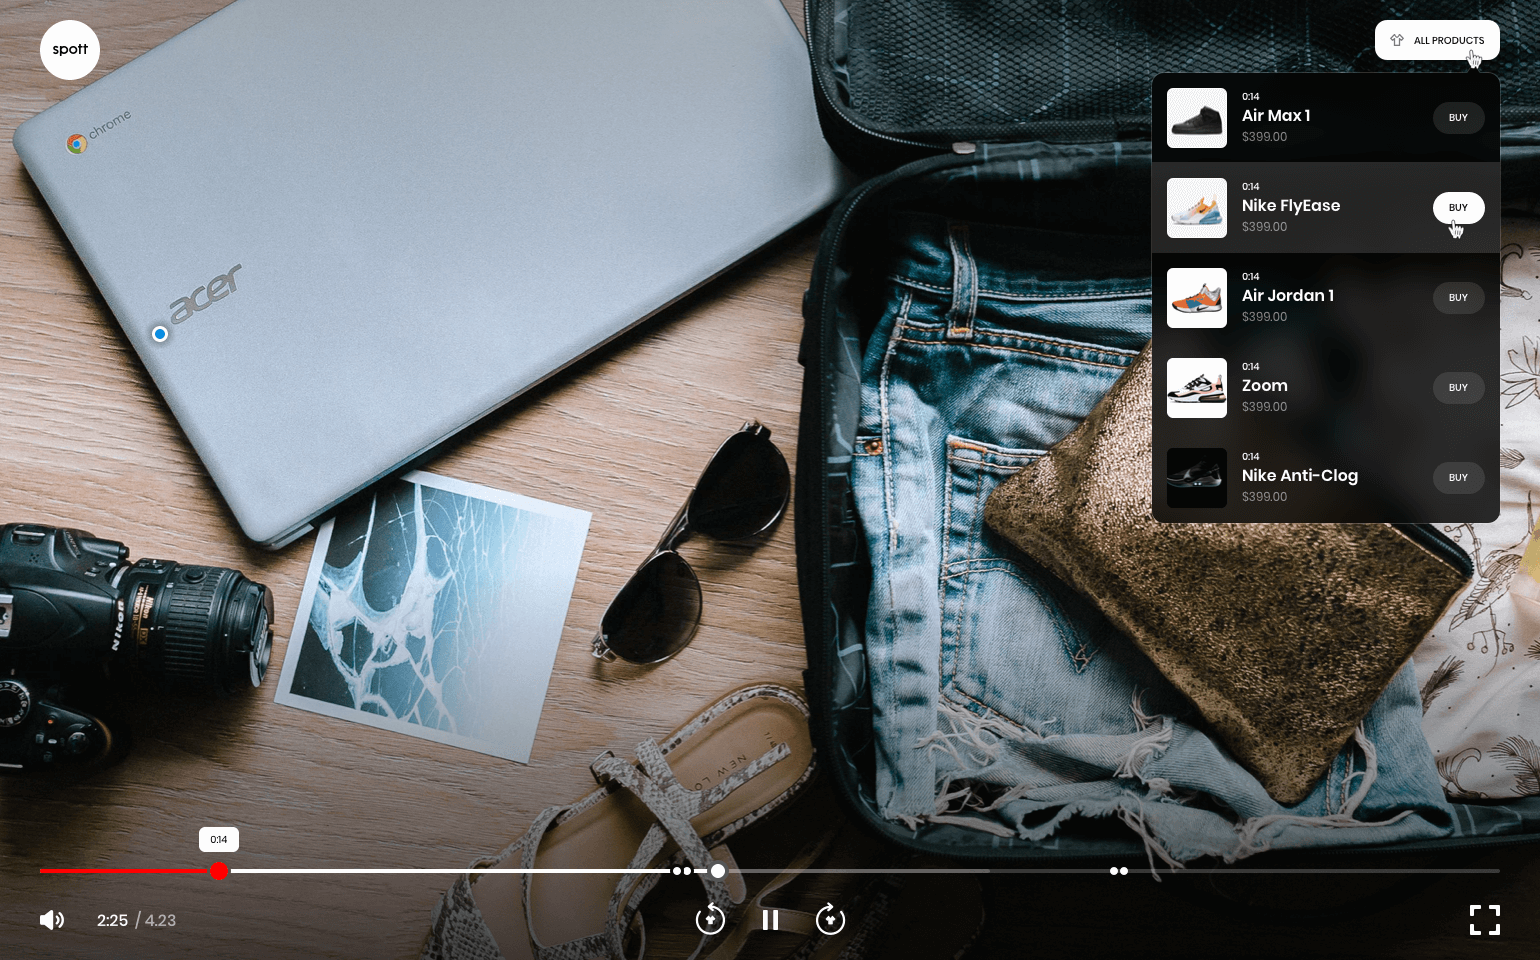
Task: Click BUY on the Nike Anti-Clog product
Action: [1458, 477]
